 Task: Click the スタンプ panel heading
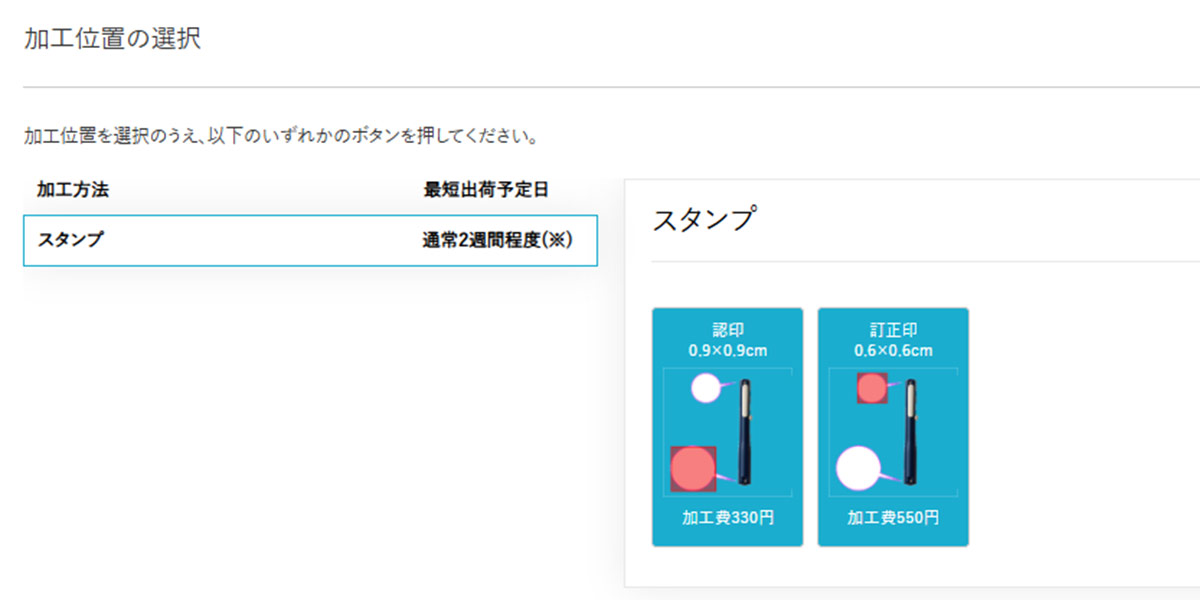(x=704, y=219)
